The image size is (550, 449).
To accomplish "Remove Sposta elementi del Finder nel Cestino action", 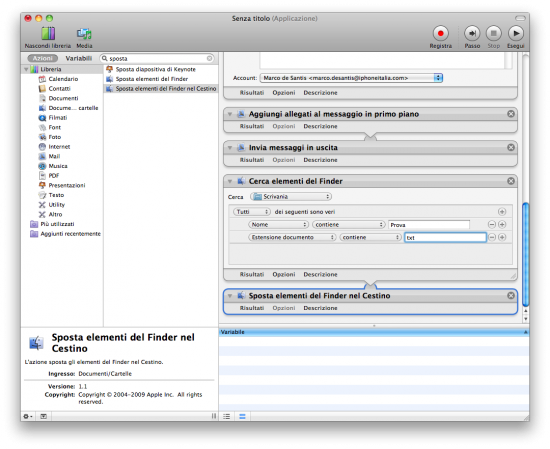I will pos(511,296).
